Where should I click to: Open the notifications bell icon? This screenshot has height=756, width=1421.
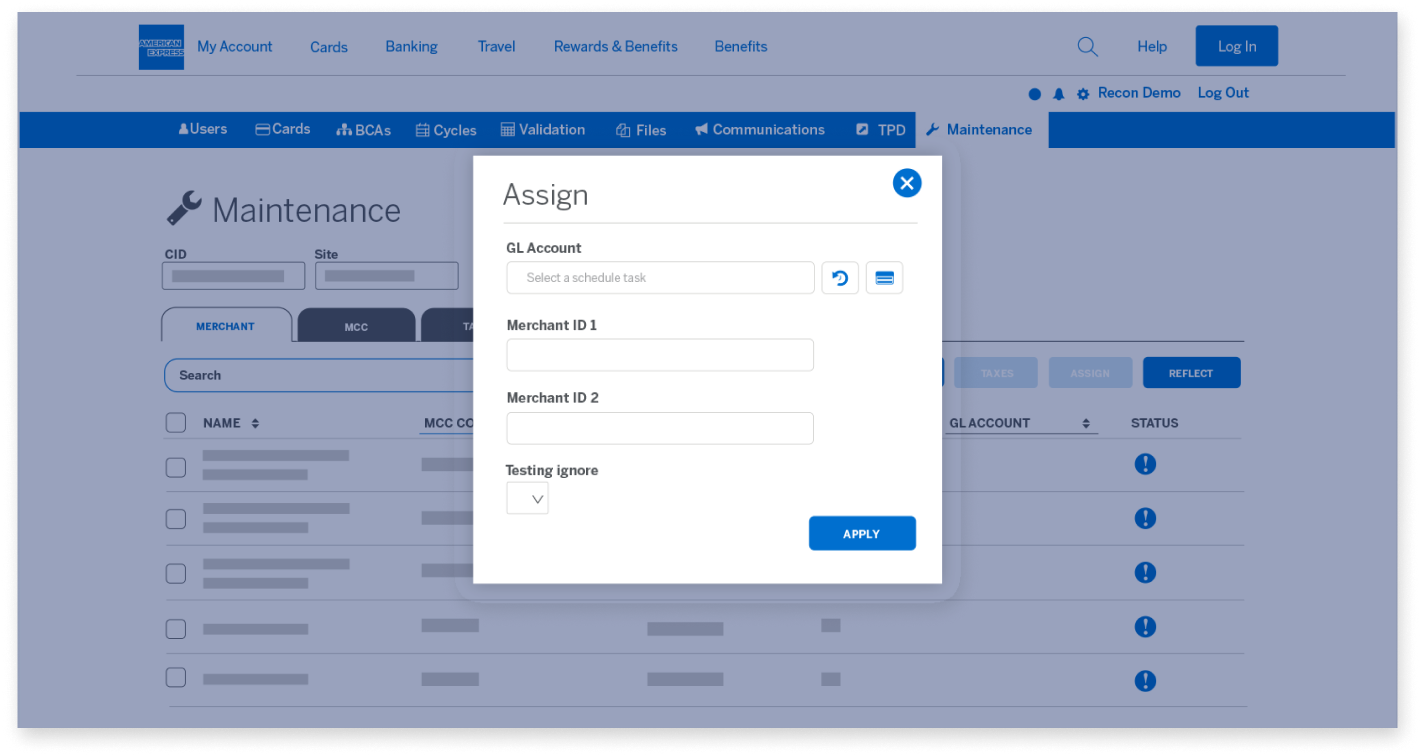click(x=1059, y=94)
